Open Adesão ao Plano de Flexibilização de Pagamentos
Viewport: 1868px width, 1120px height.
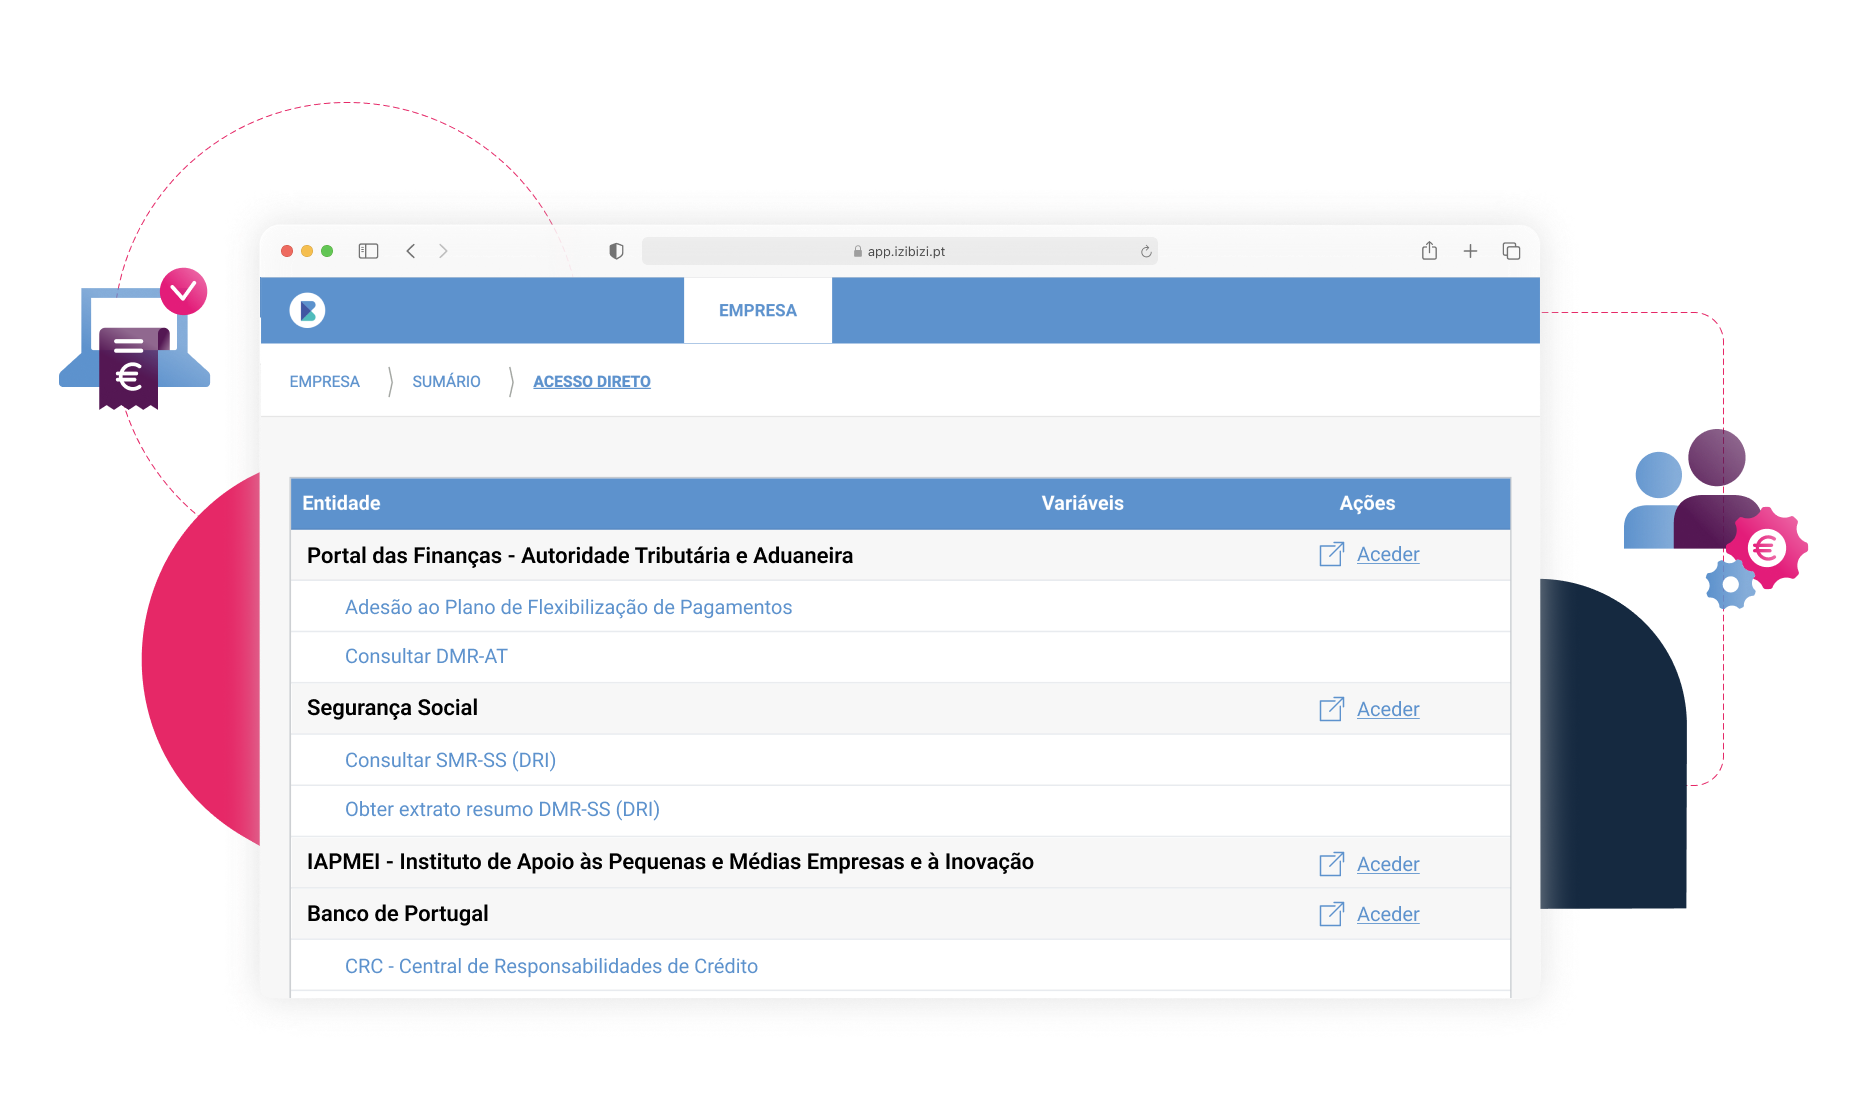[x=568, y=607]
